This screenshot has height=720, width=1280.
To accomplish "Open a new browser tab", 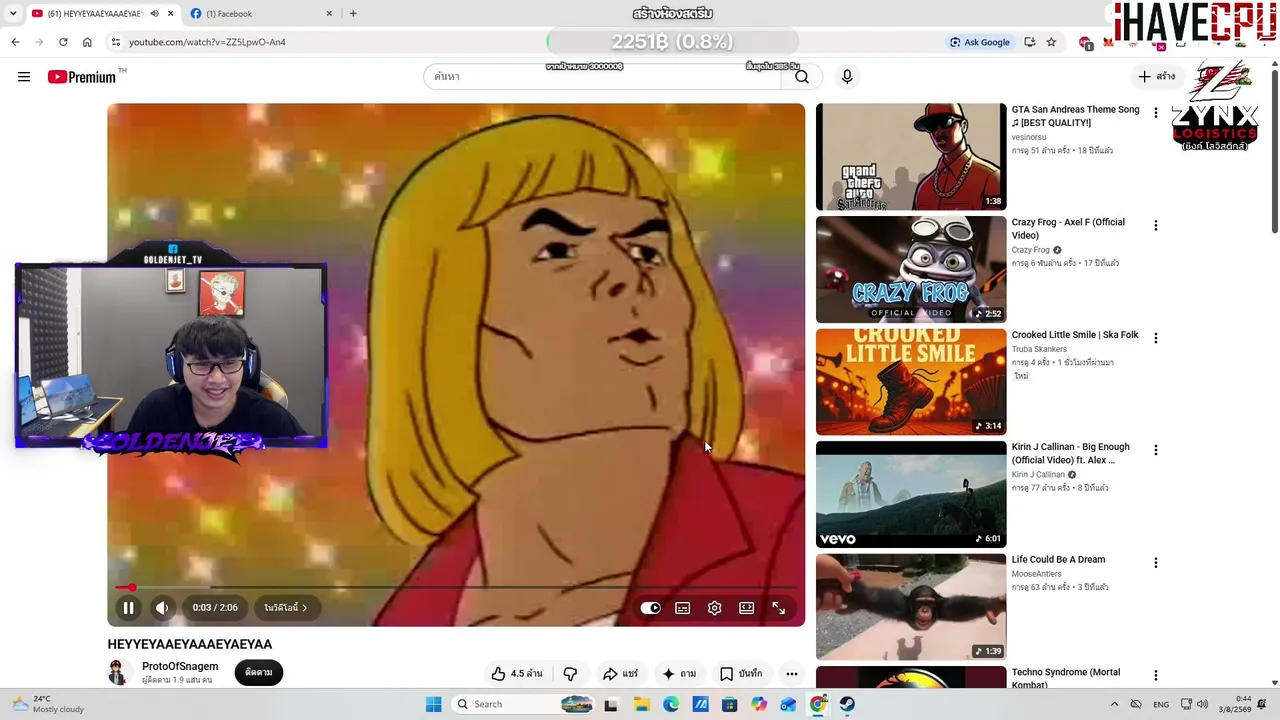I will [353, 14].
